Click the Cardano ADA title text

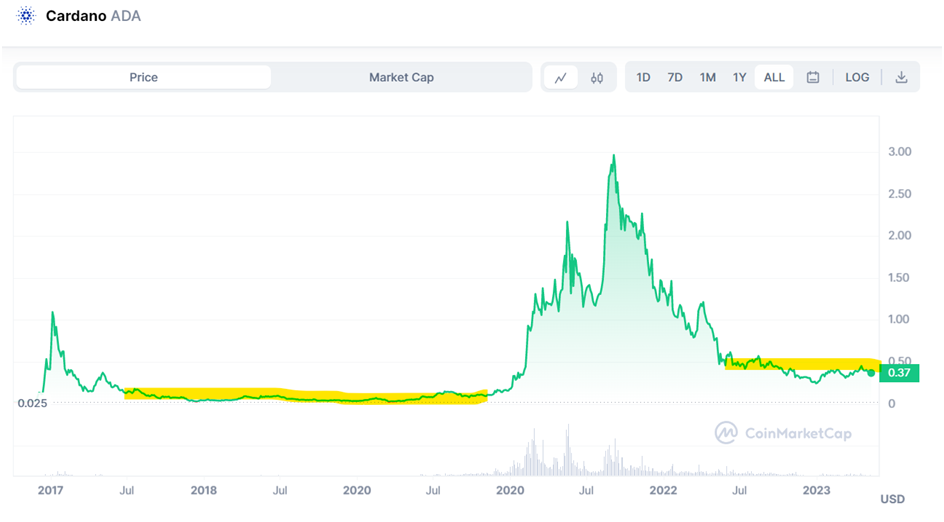(93, 16)
